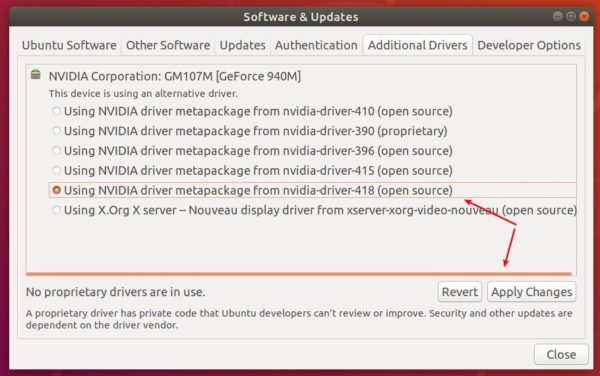Go to the Authentication tab
Screen dimensions: 600x376
316,45
